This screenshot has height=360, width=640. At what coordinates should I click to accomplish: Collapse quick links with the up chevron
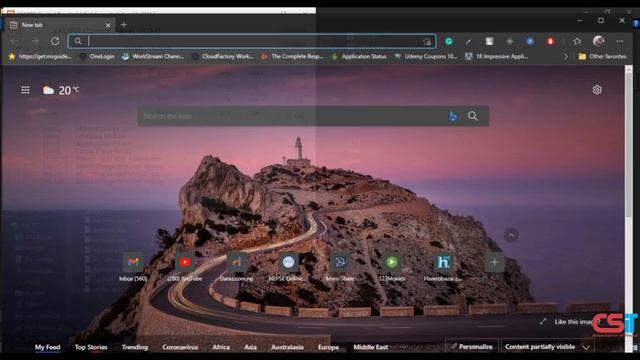click(511, 235)
